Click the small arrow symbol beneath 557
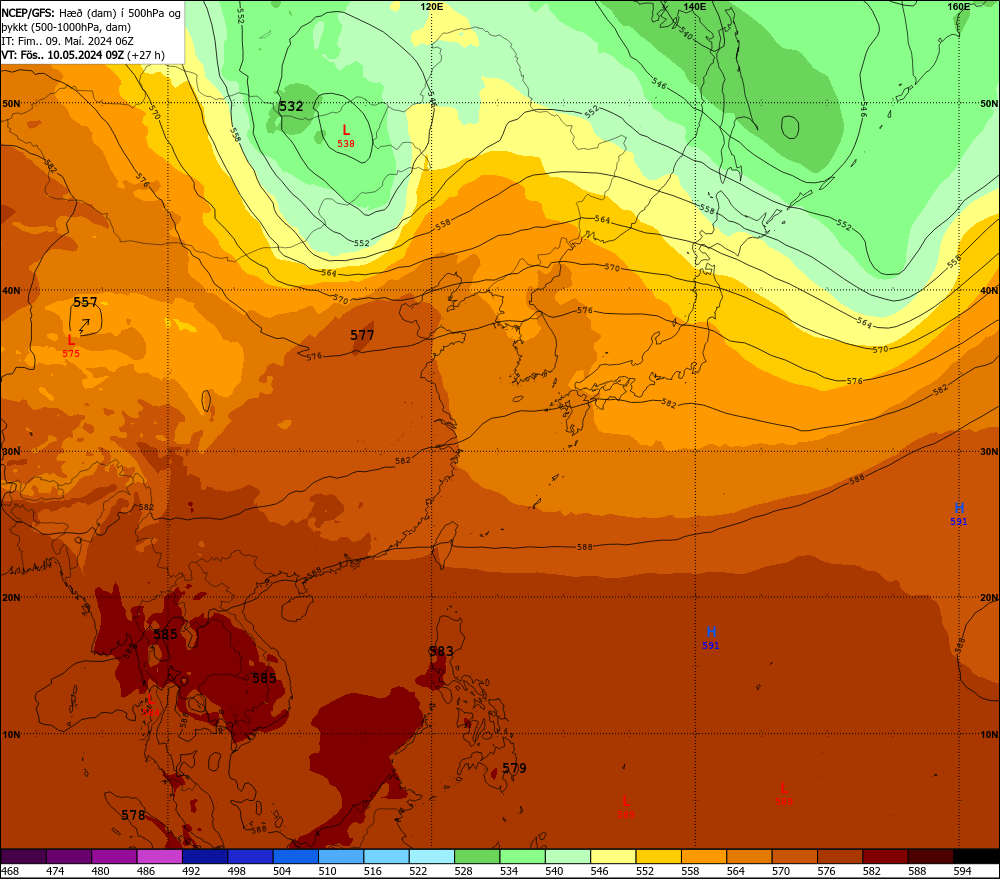This screenshot has height=879, width=1000. (x=85, y=327)
